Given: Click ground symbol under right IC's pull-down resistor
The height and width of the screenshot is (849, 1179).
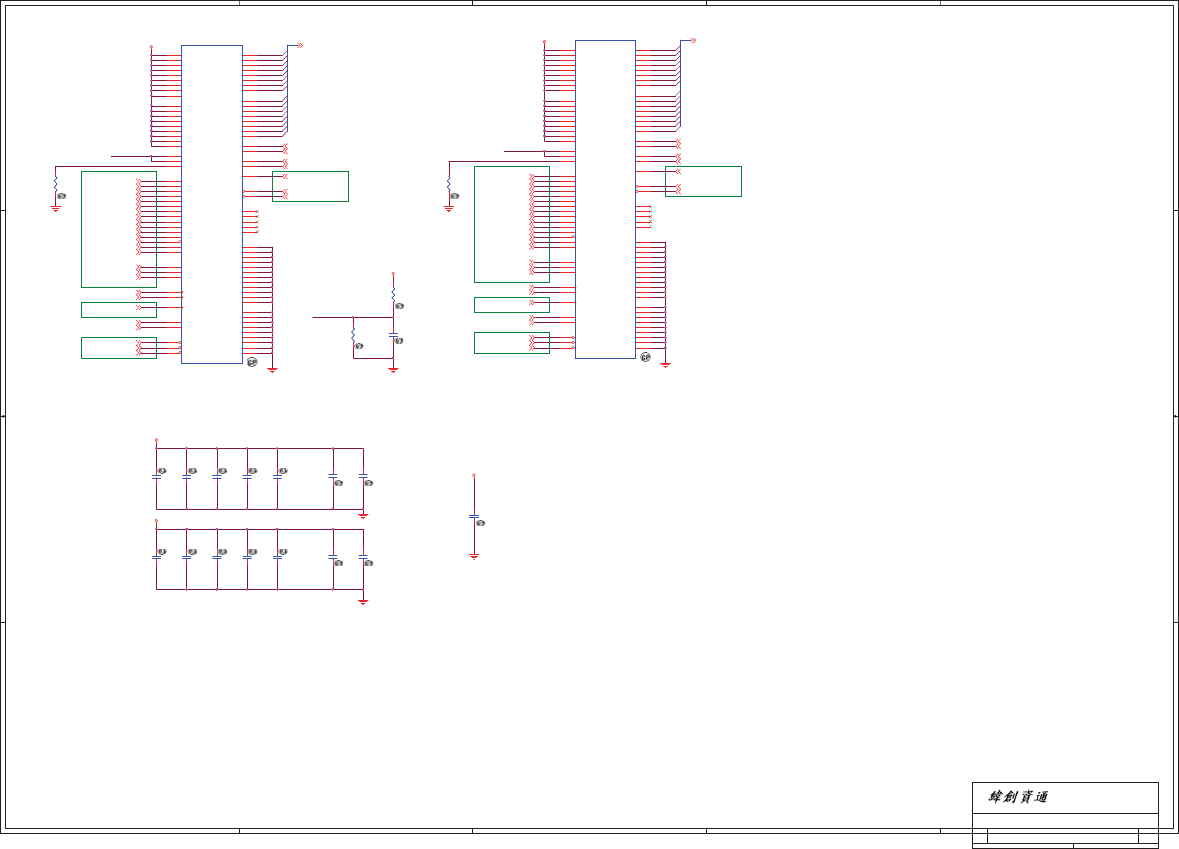Looking at the screenshot, I should [x=449, y=208].
